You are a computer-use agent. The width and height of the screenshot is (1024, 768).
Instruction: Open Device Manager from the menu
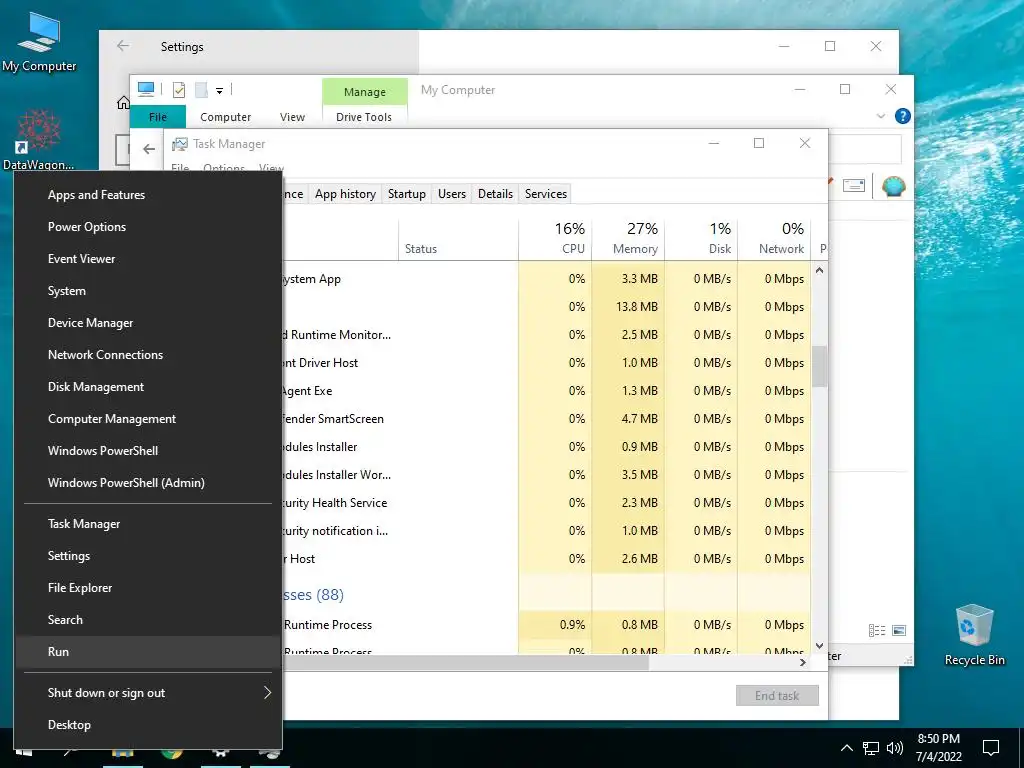148,323
